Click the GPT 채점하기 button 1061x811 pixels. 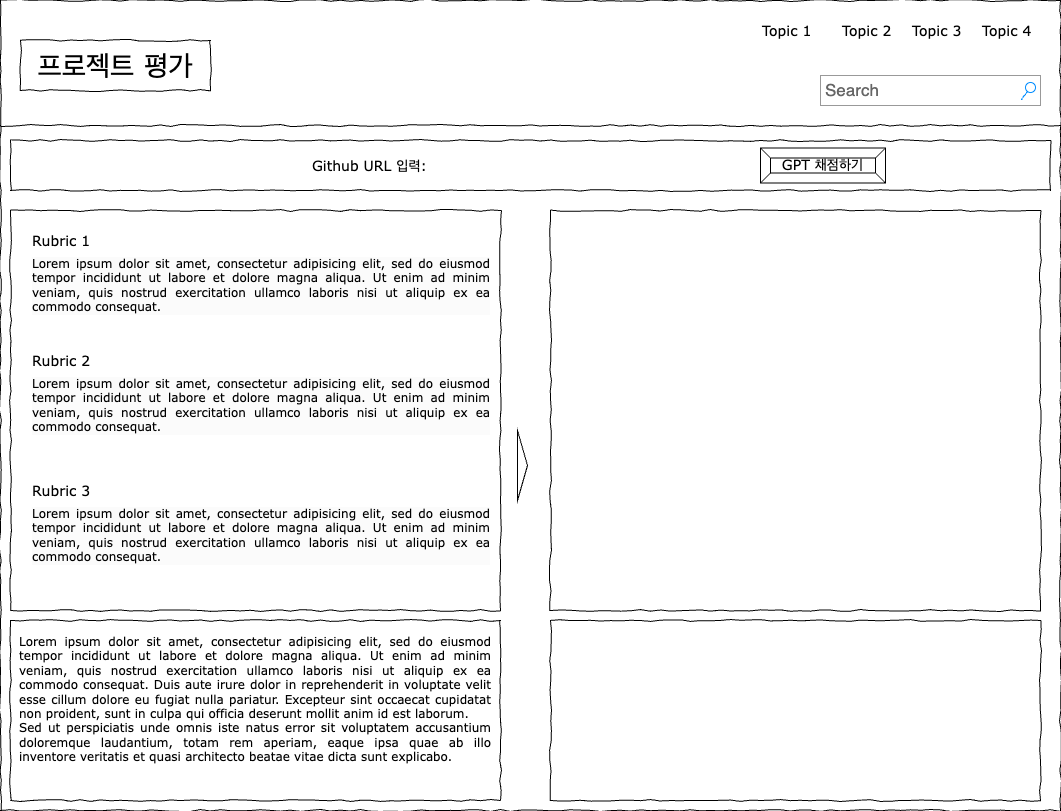pos(823,166)
